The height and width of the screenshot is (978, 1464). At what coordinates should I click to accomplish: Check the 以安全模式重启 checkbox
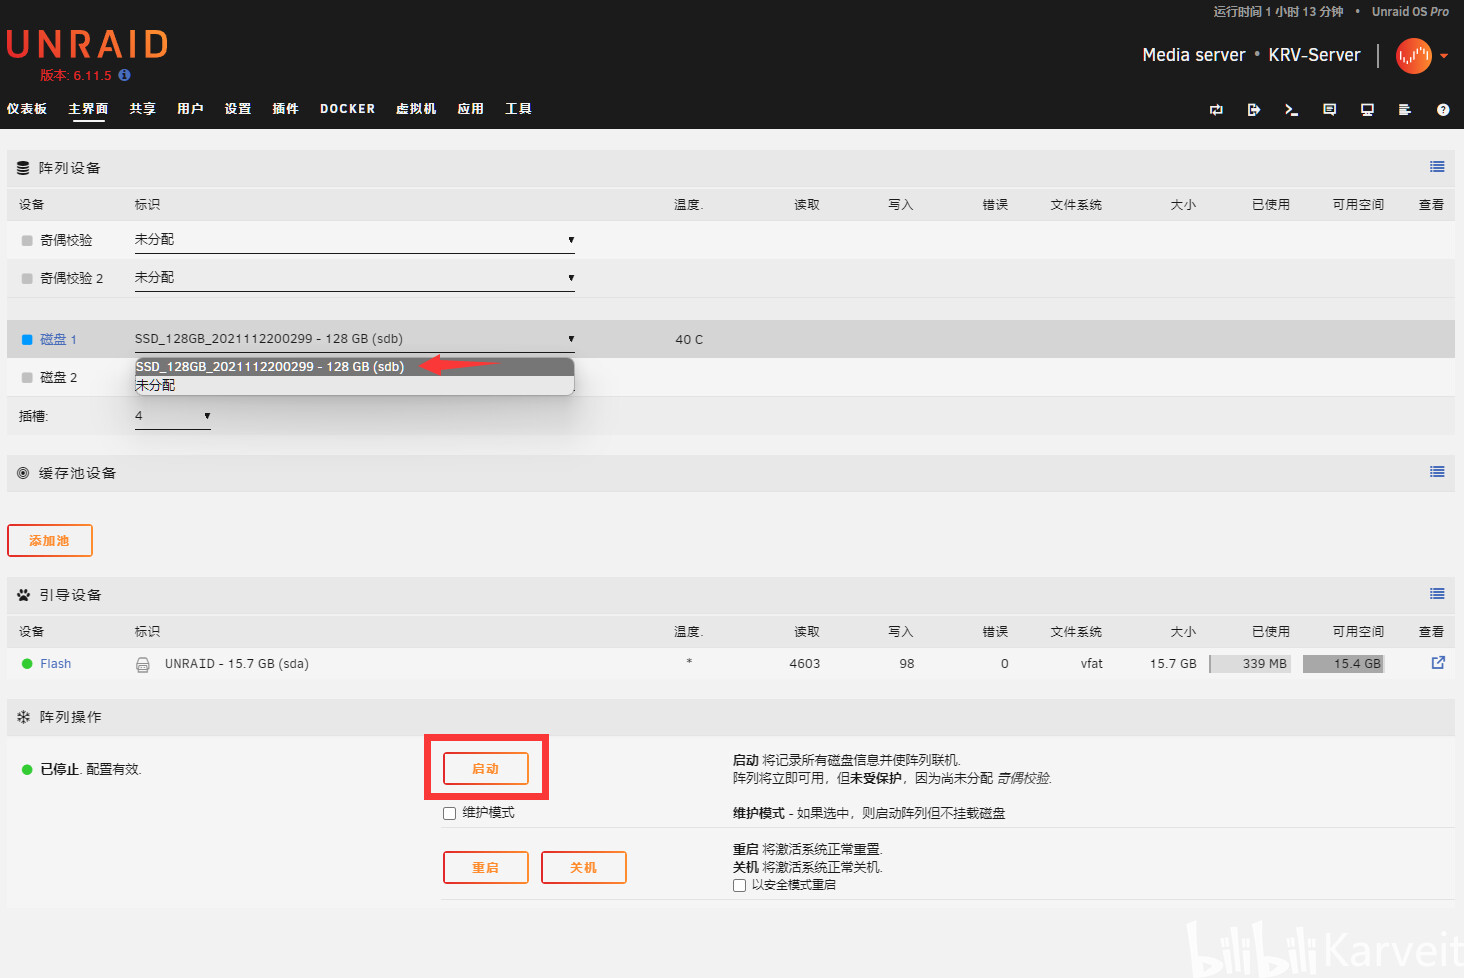(x=739, y=885)
